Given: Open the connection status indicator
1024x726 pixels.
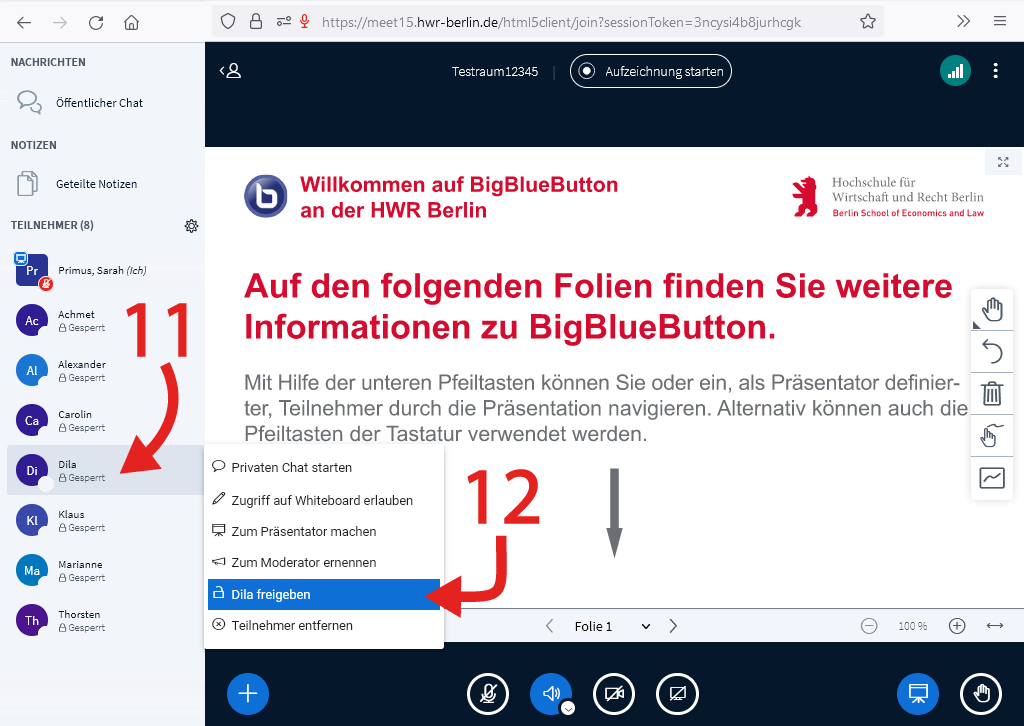Looking at the screenshot, I should coord(955,70).
